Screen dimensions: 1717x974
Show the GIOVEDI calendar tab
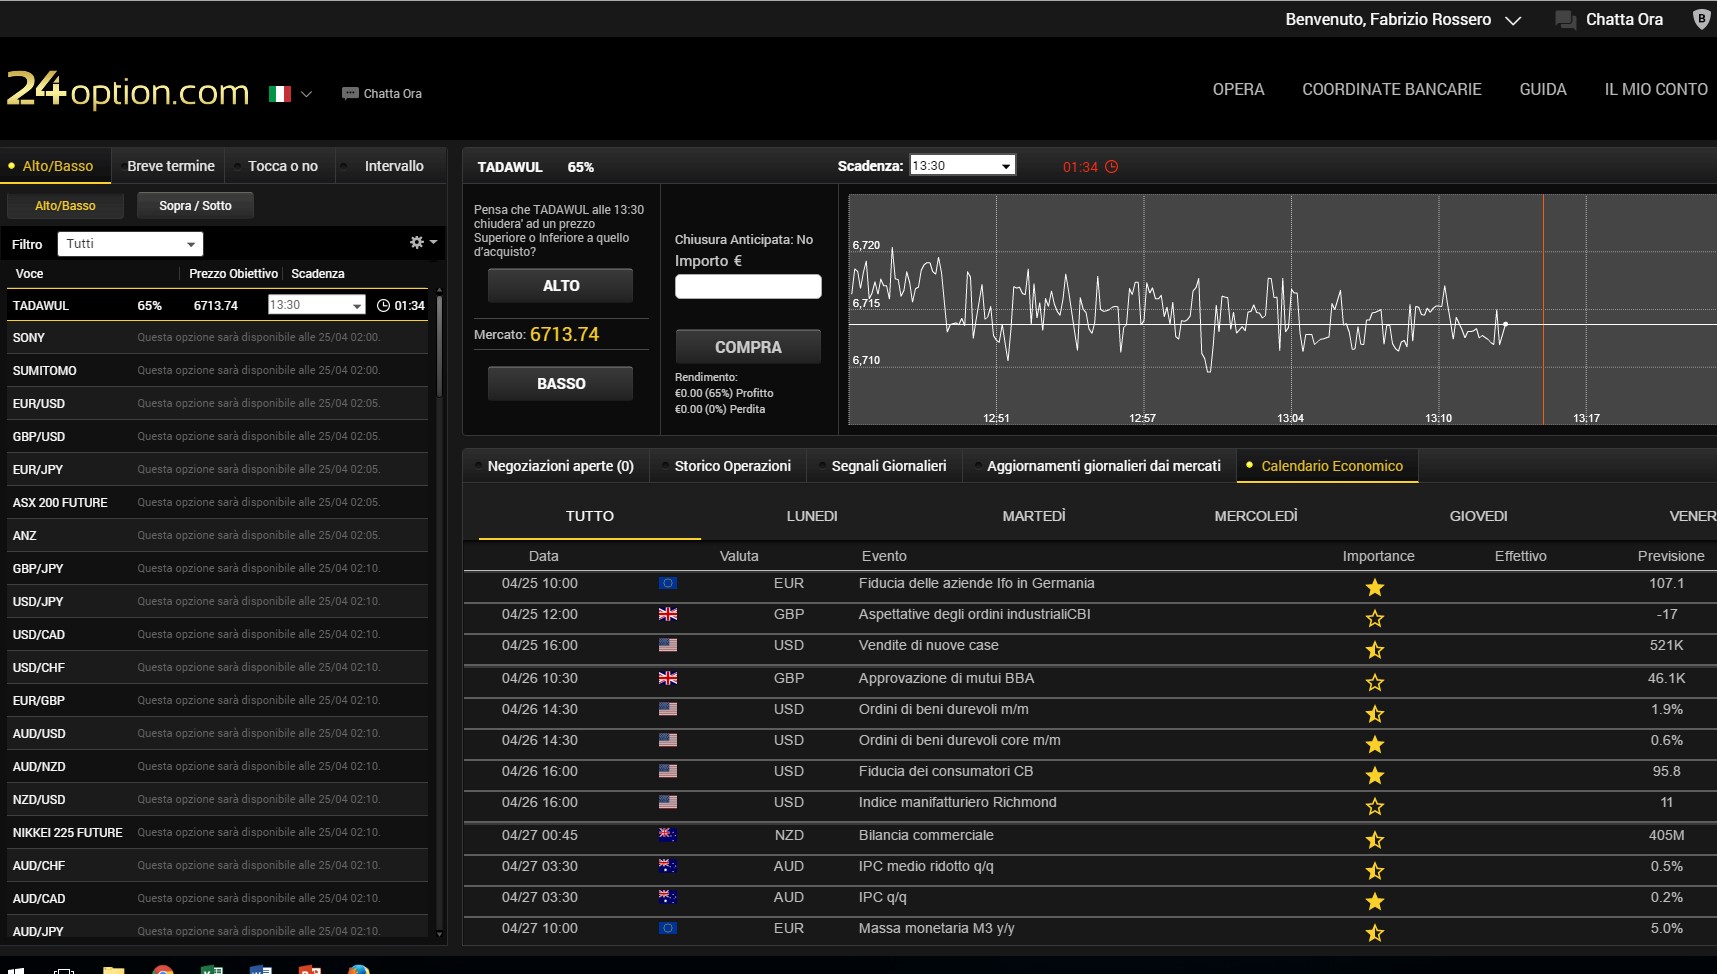[x=1478, y=516]
